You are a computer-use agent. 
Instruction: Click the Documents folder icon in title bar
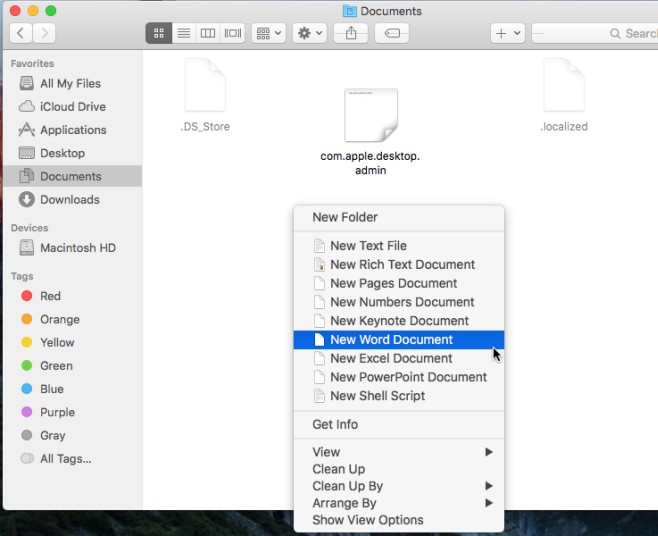[x=349, y=11]
